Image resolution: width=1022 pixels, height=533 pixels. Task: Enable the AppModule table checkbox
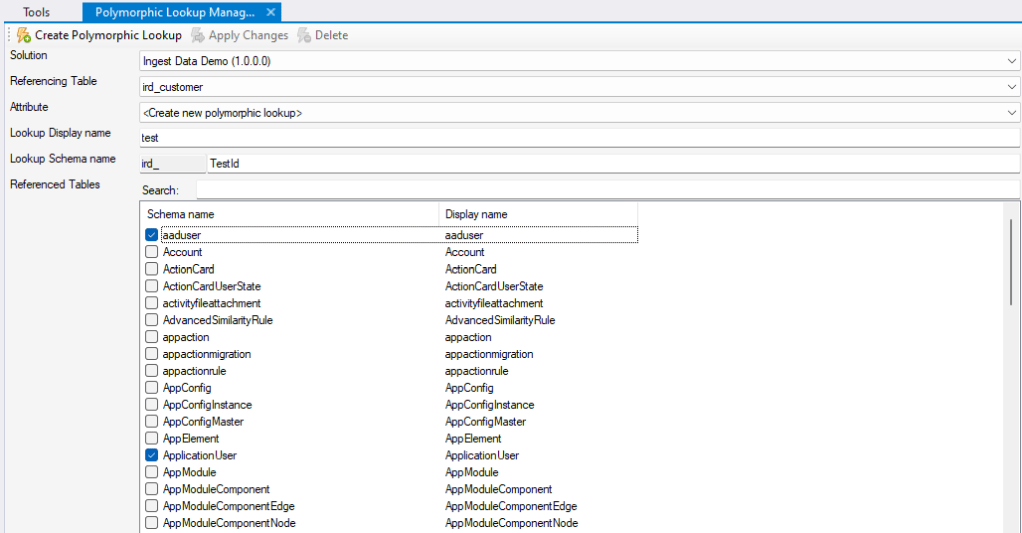click(x=152, y=472)
